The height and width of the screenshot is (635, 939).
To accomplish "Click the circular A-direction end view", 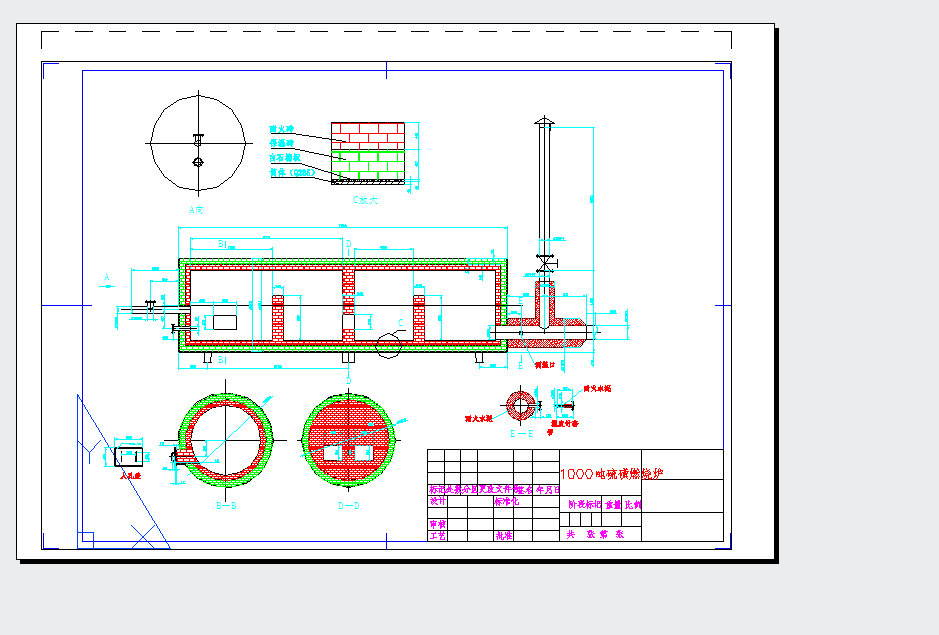I will [198, 143].
